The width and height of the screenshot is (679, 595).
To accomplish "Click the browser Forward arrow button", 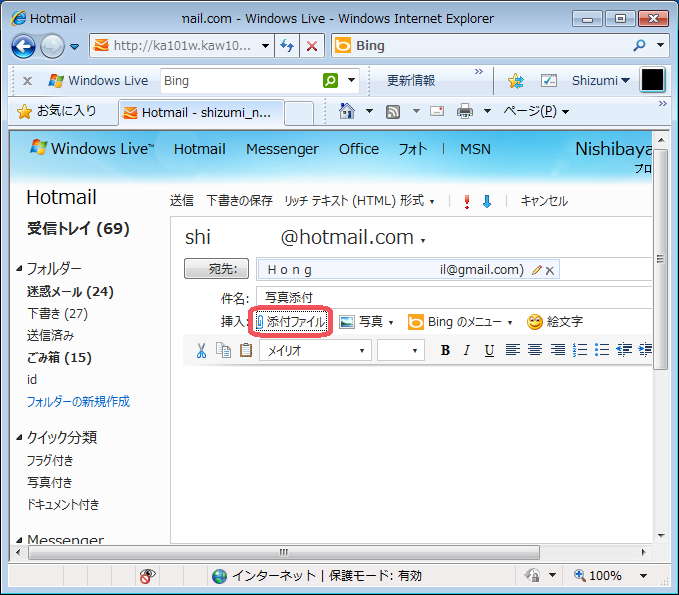I will [52, 46].
